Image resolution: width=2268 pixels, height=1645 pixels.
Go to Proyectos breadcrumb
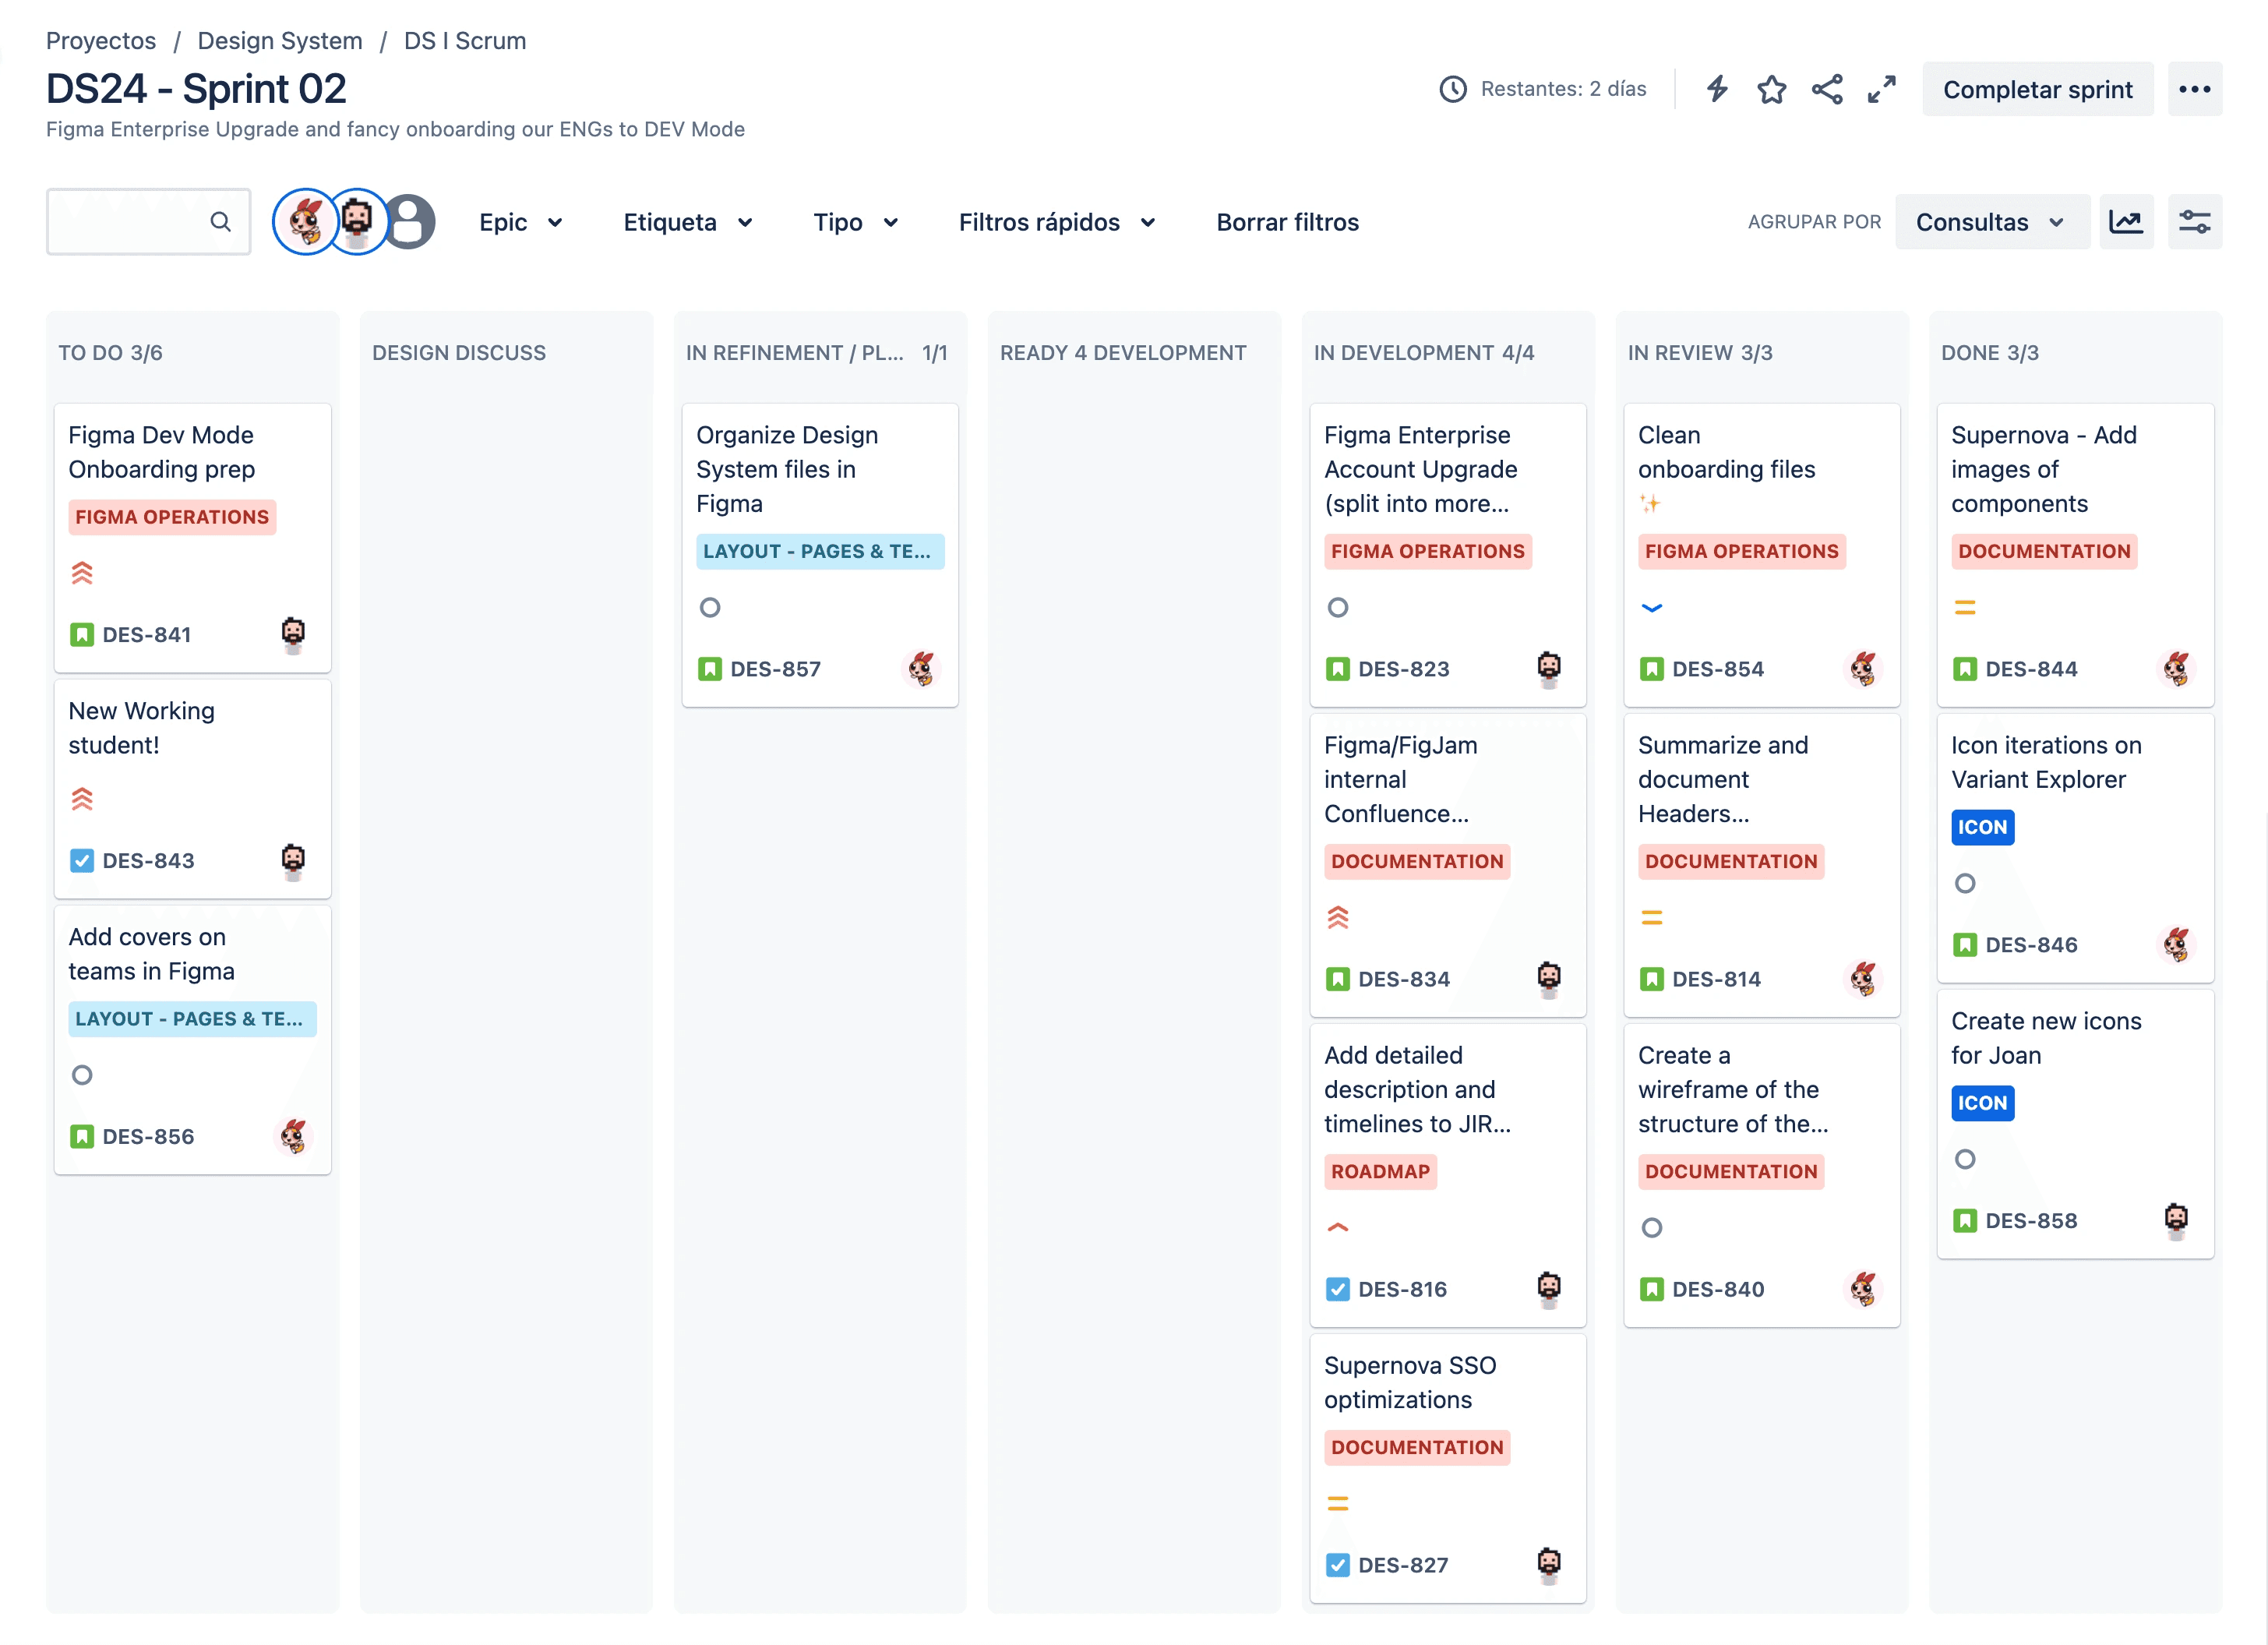pyautogui.click(x=101, y=41)
